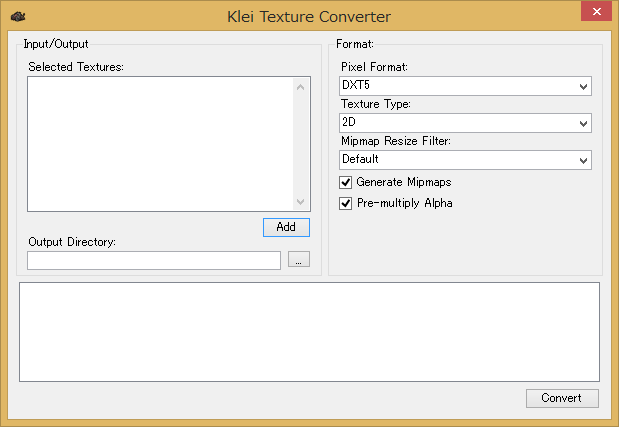This screenshot has width=619, height=427.
Task: Click the Texture Type dropdown arrow
Action: pyautogui.click(x=583, y=124)
